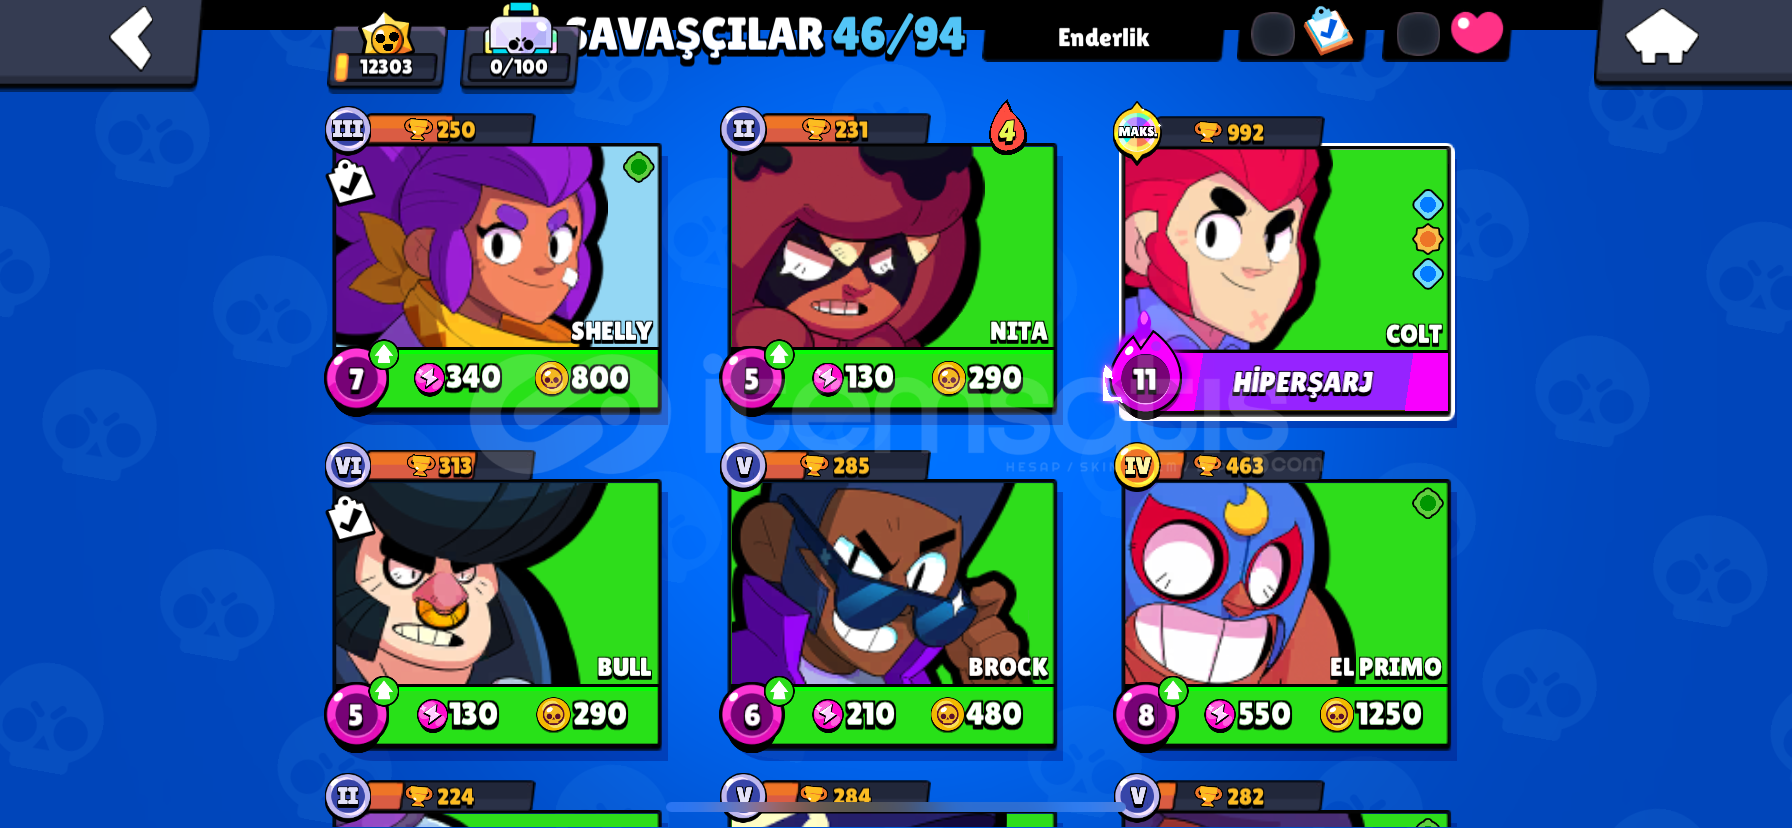Image resolution: width=1792 pixels, height=828 pixels.
Task: Tap the horizontal scroll indicator bar
Action: click(x=895, y=807)
